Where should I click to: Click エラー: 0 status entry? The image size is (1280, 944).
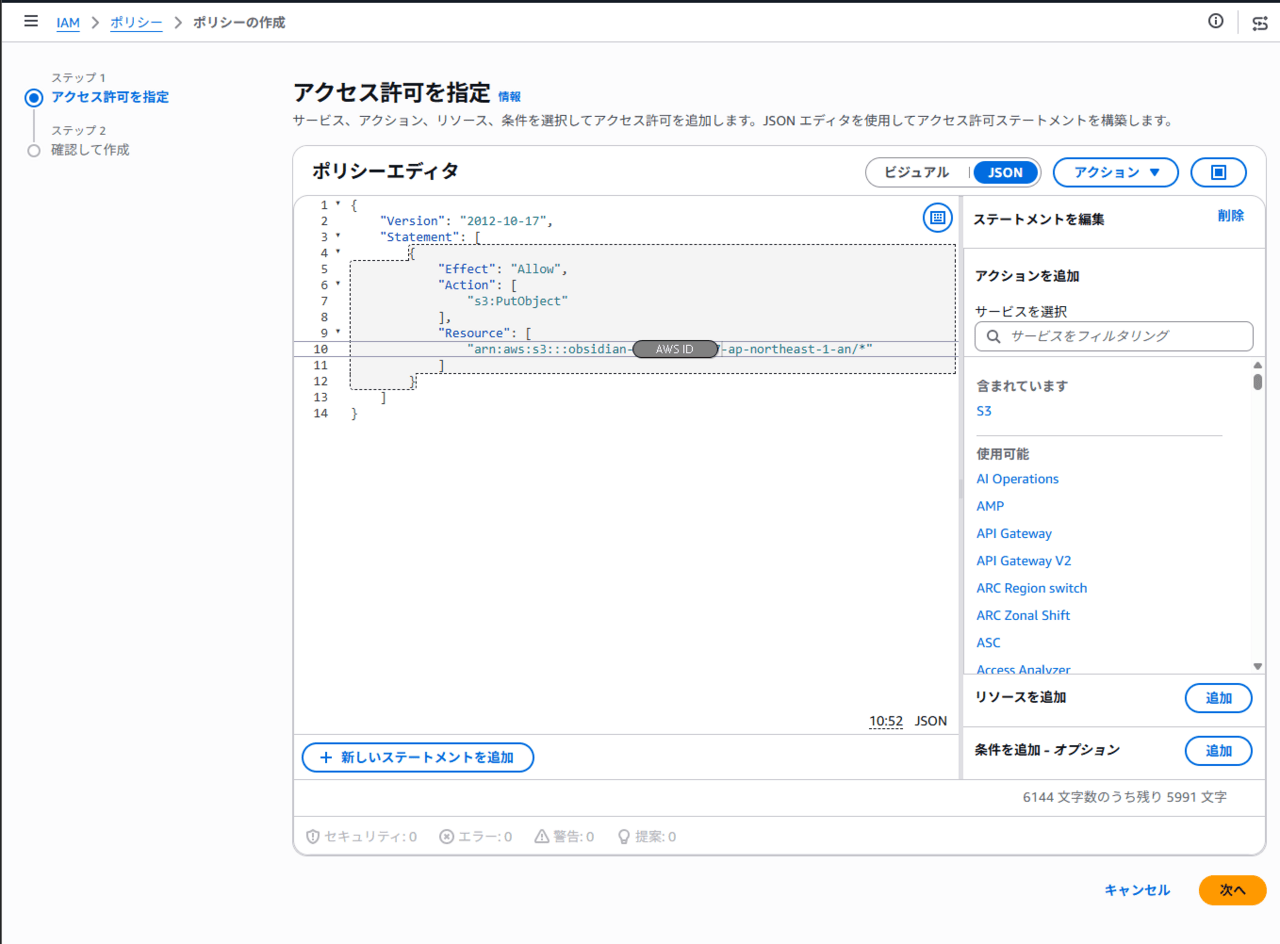[x=476, y=836]
